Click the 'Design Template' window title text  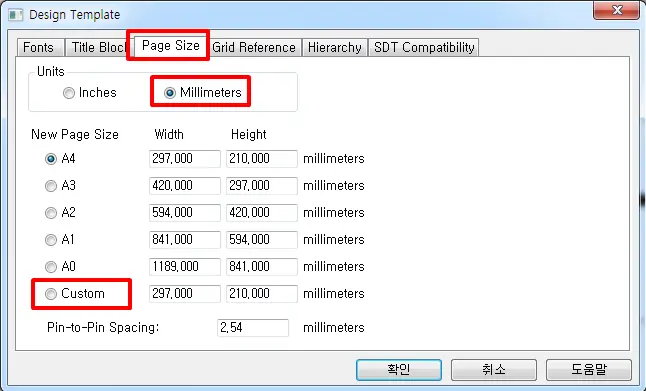(75, 15)
